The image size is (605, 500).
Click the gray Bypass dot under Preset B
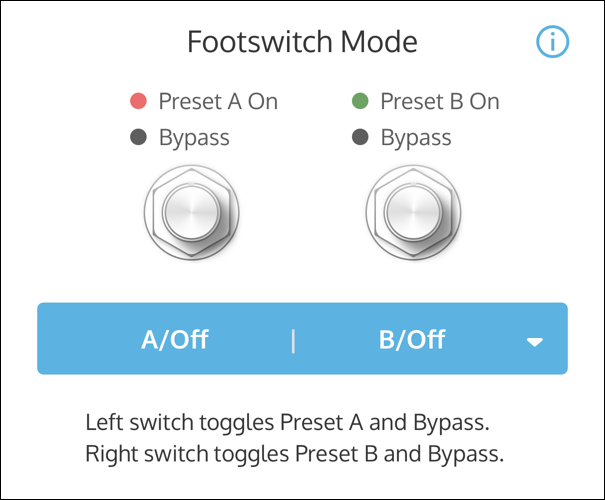coord(361,137)
